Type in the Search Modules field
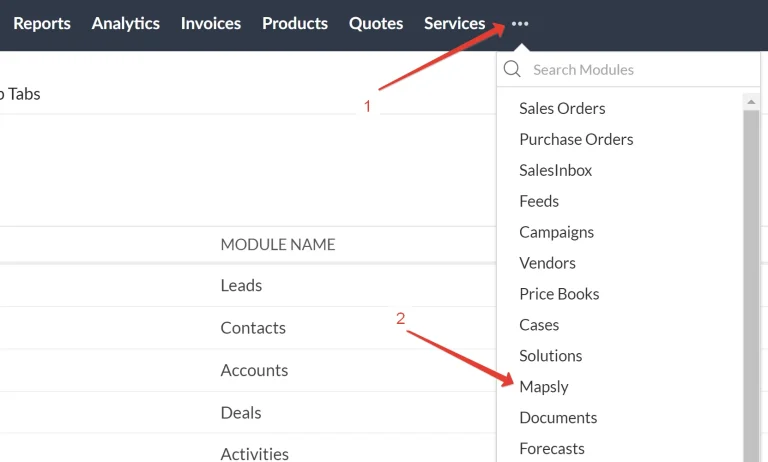Viewport: 768px width, 462px height. pos(640,70)
